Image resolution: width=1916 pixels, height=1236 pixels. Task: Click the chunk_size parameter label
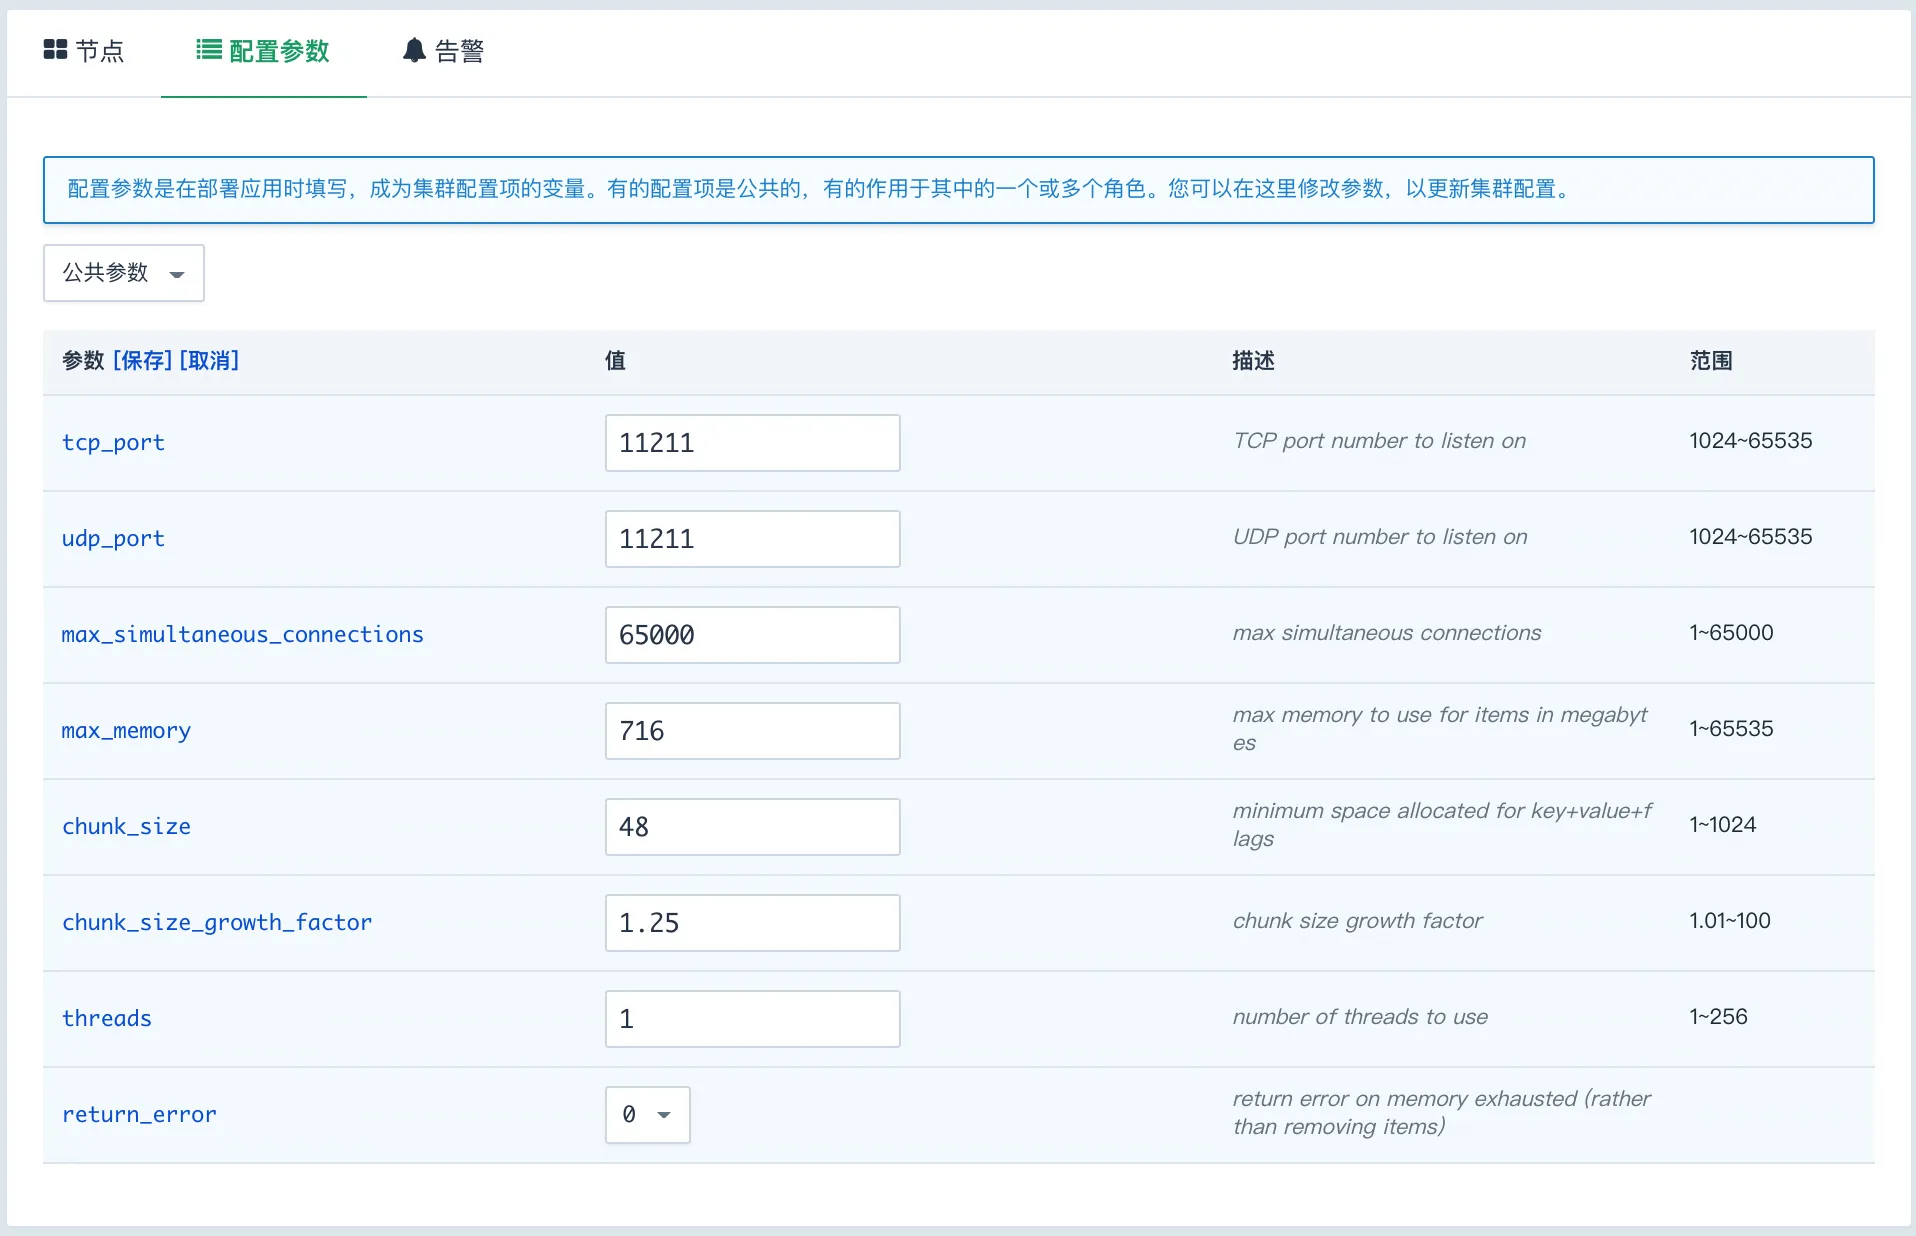tap(126, 827)
